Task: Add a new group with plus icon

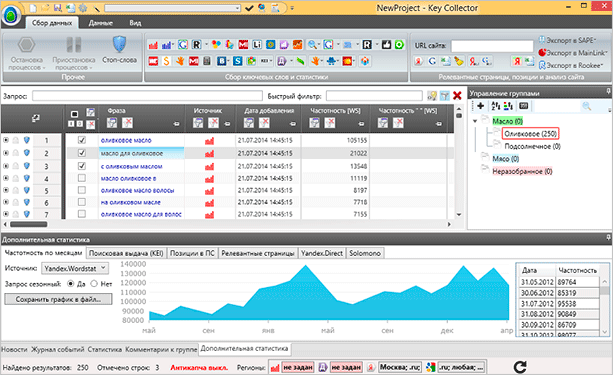Action: pos(480,106)
